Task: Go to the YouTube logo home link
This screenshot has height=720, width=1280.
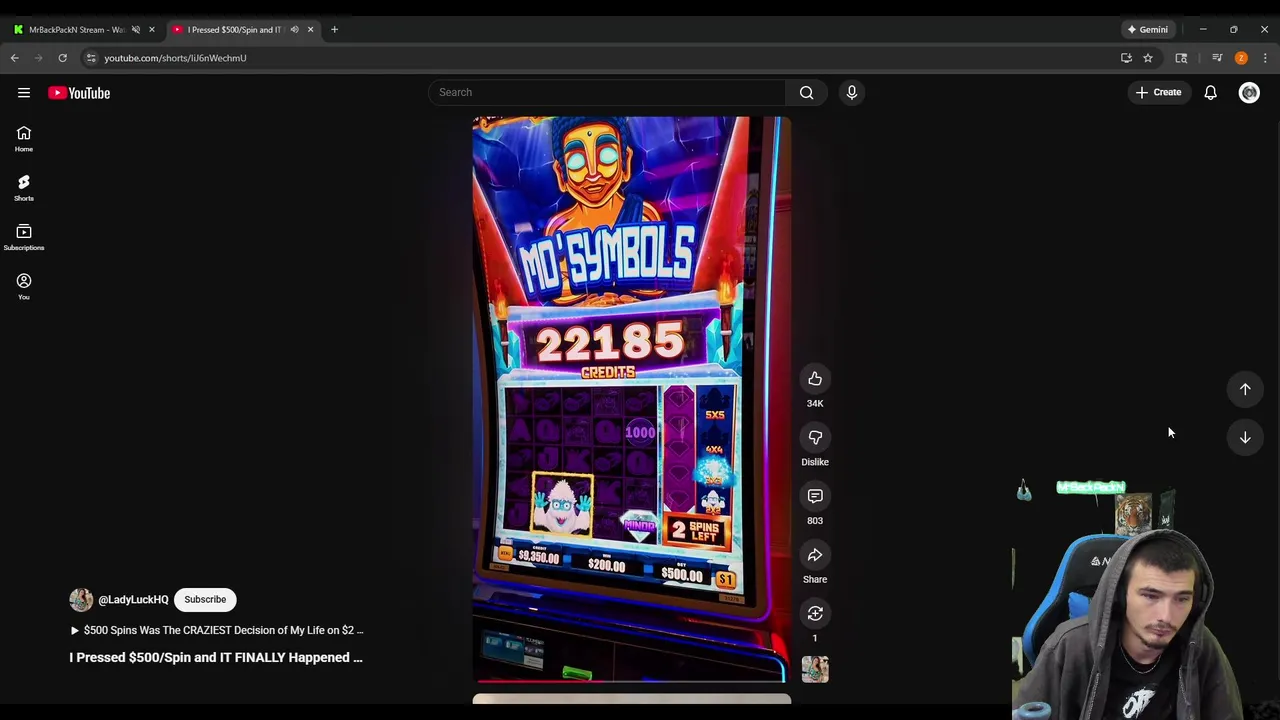Action: pyautogui.click(x=79, y=93)
